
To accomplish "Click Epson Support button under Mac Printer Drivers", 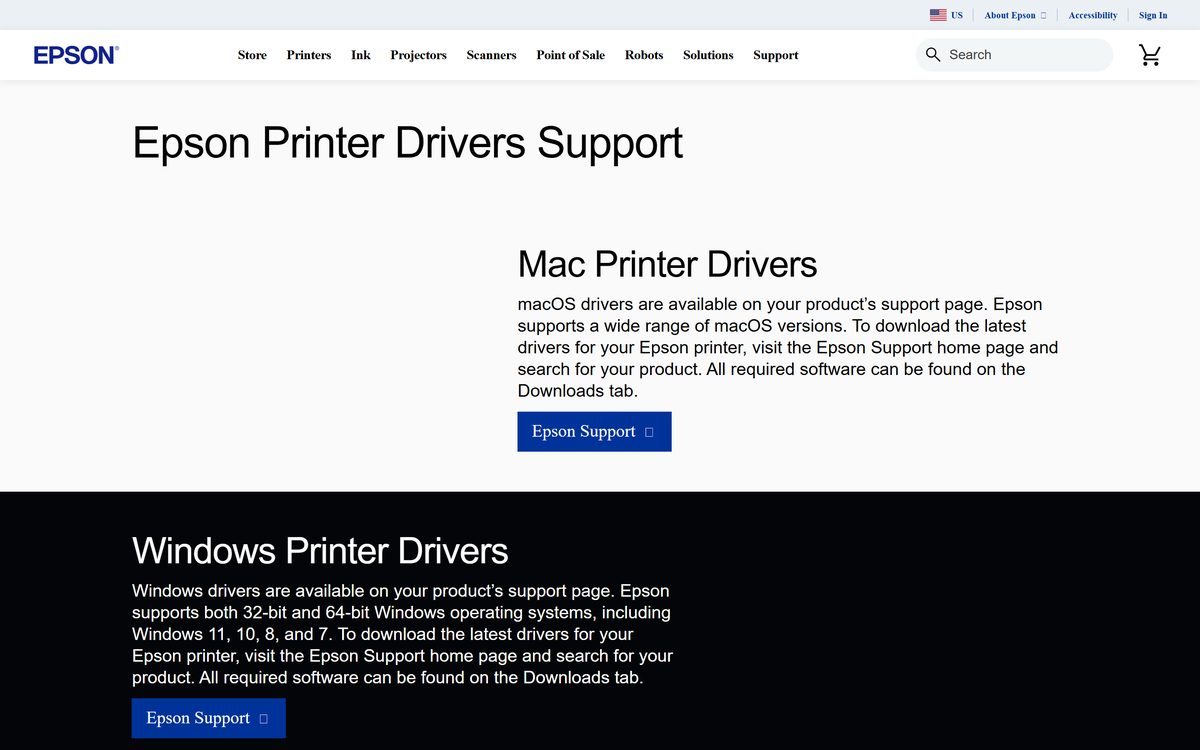I will click(x=594, y=432).
